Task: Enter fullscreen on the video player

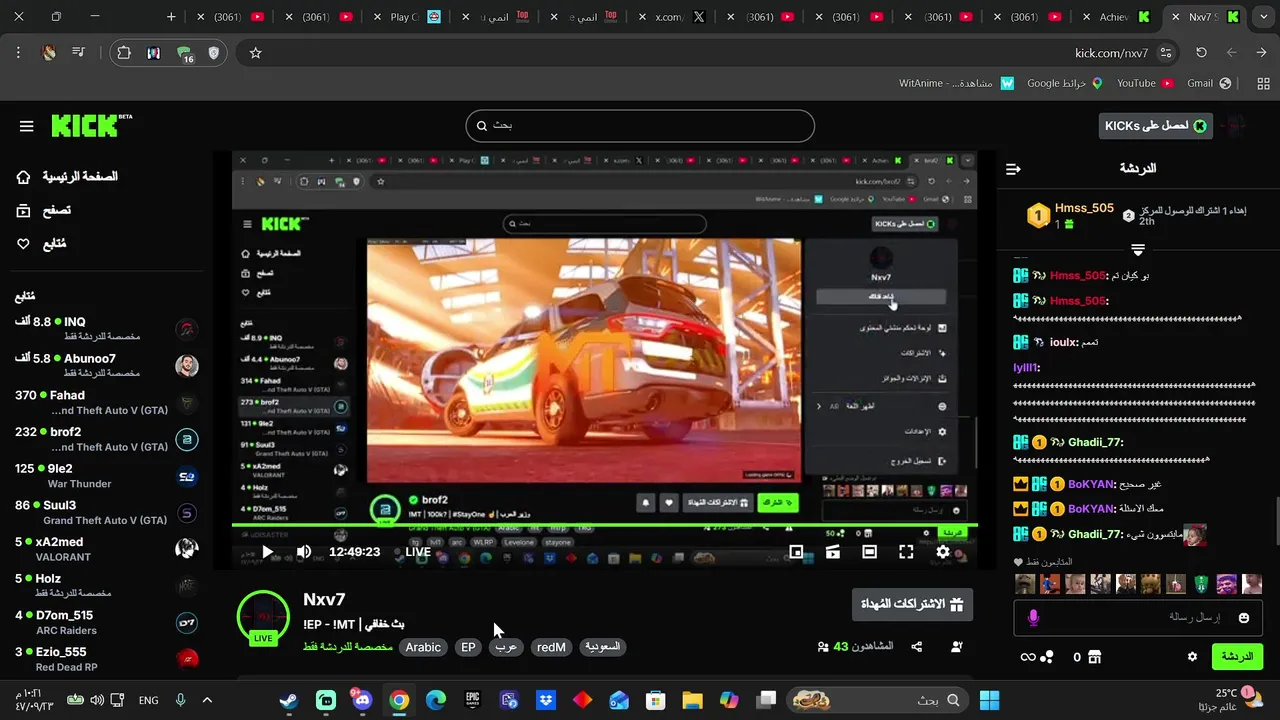Action: (906, 552)
